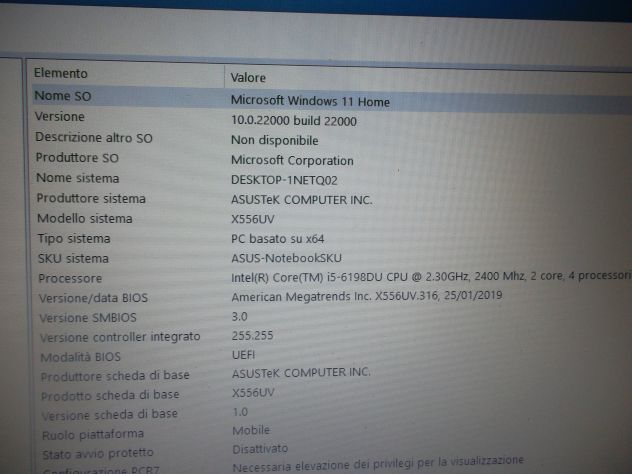Click the DESKTOP-1NETQ02 value
Viewport: 632px width, 474px height.
284,180
